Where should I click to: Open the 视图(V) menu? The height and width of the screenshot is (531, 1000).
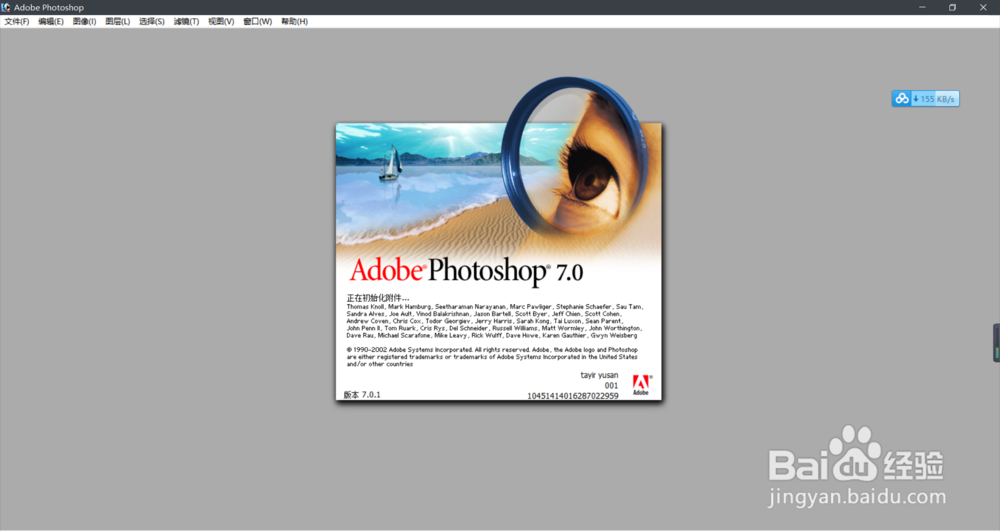point(221,22)
